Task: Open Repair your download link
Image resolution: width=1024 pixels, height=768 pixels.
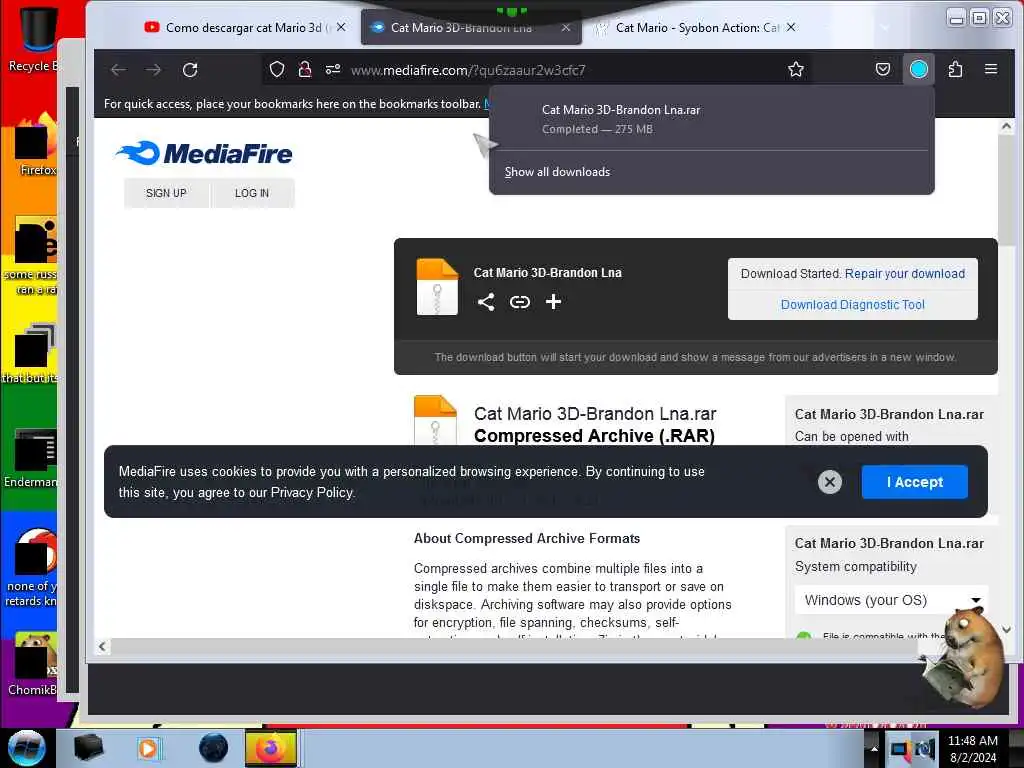Action: (904, 274)
